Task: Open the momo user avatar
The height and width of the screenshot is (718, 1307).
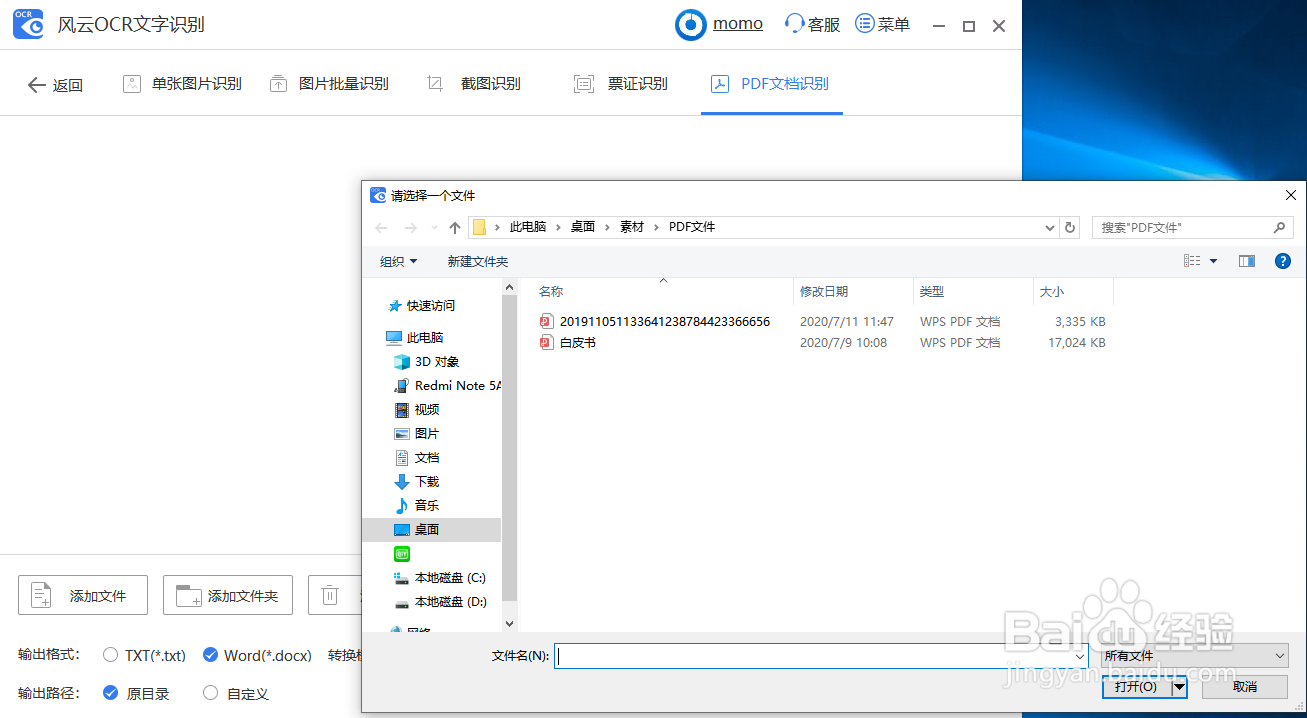Action: 691,25
